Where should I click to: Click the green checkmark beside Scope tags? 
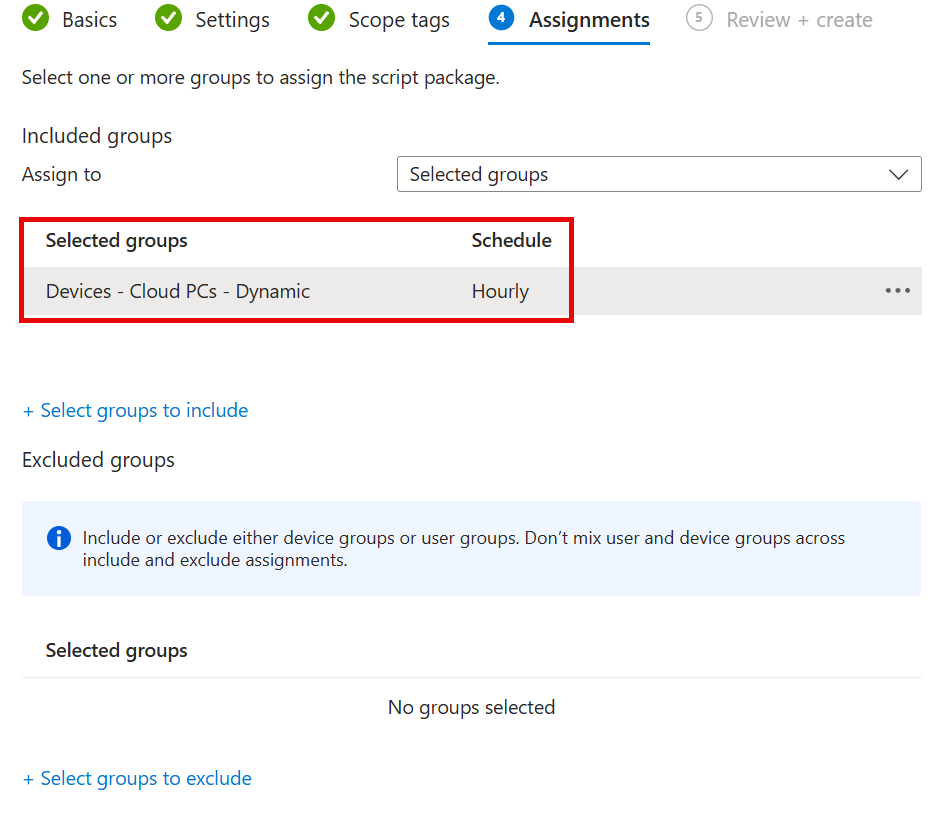click(322, 19)
